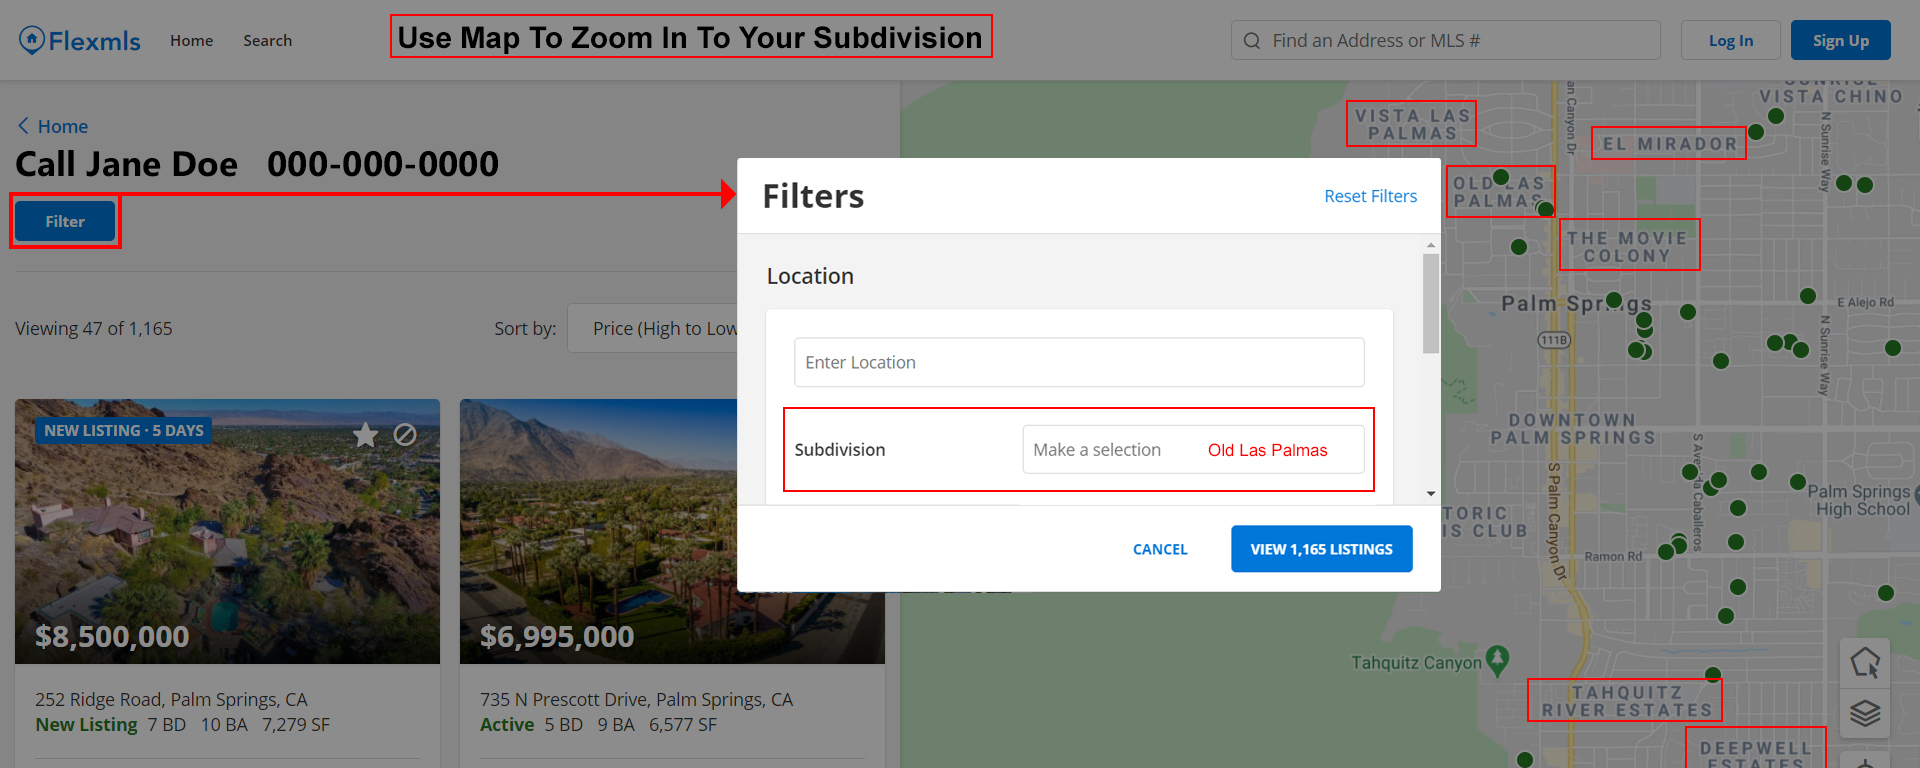Image resolution: width=1920 pixels, height=768 pixels.
Task: Click the Reset Filters link
Action: coord(1370,196)
